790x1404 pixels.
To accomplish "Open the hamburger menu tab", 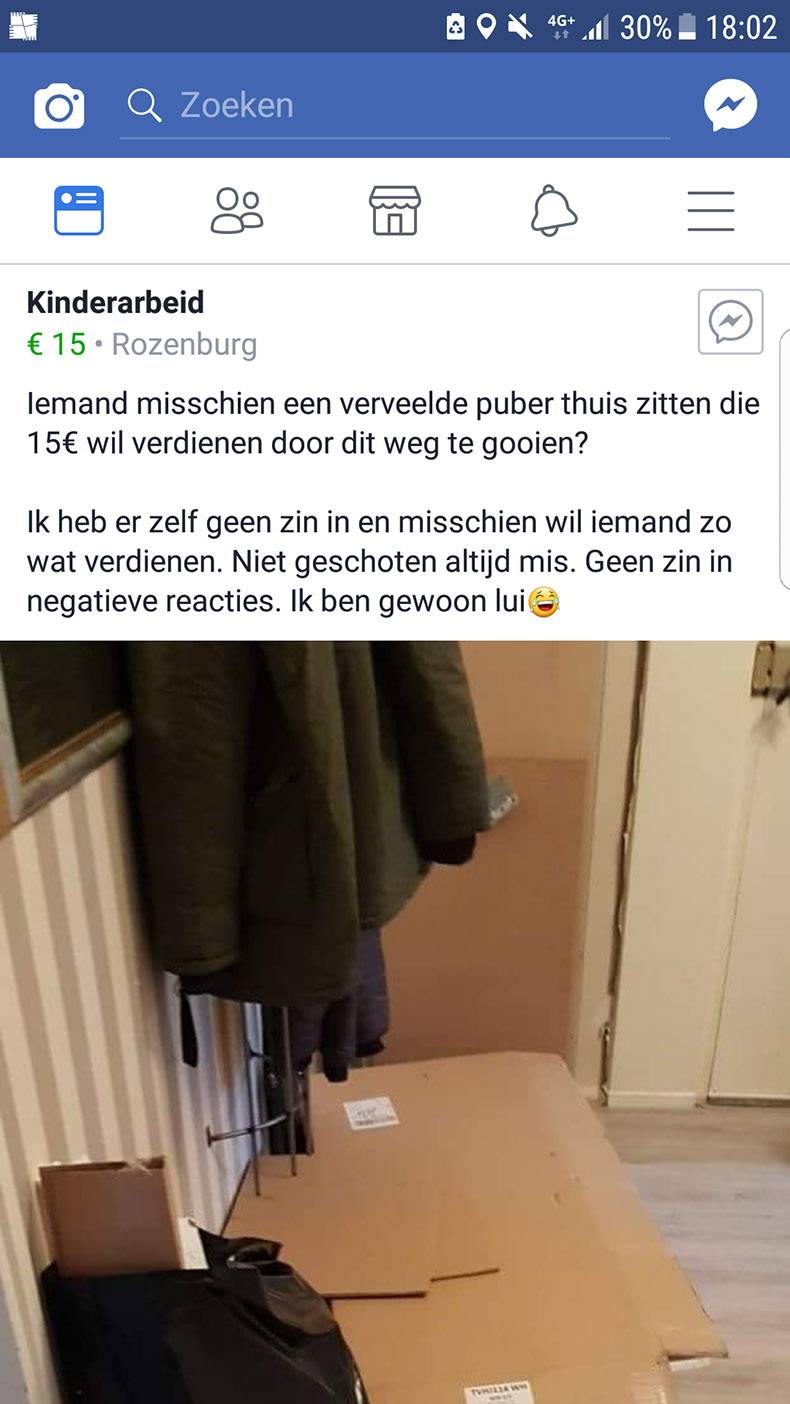I will coord(711,211).
